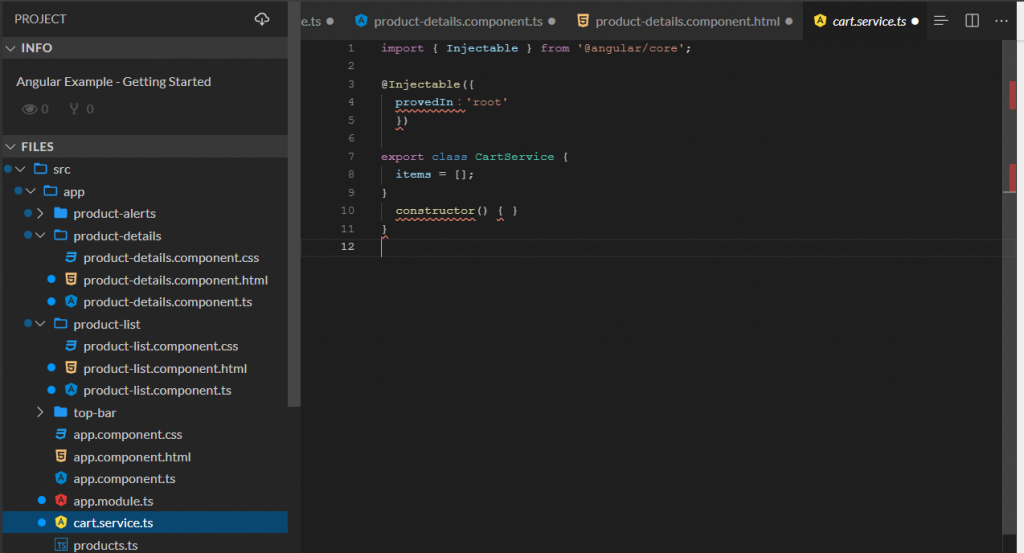Click the product-alerts folder icon

point(61,213)
